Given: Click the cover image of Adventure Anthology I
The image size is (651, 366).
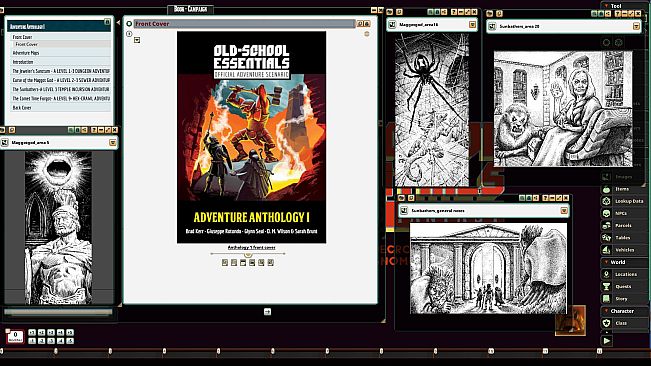Looking at the screenshot, I should 252,137.
